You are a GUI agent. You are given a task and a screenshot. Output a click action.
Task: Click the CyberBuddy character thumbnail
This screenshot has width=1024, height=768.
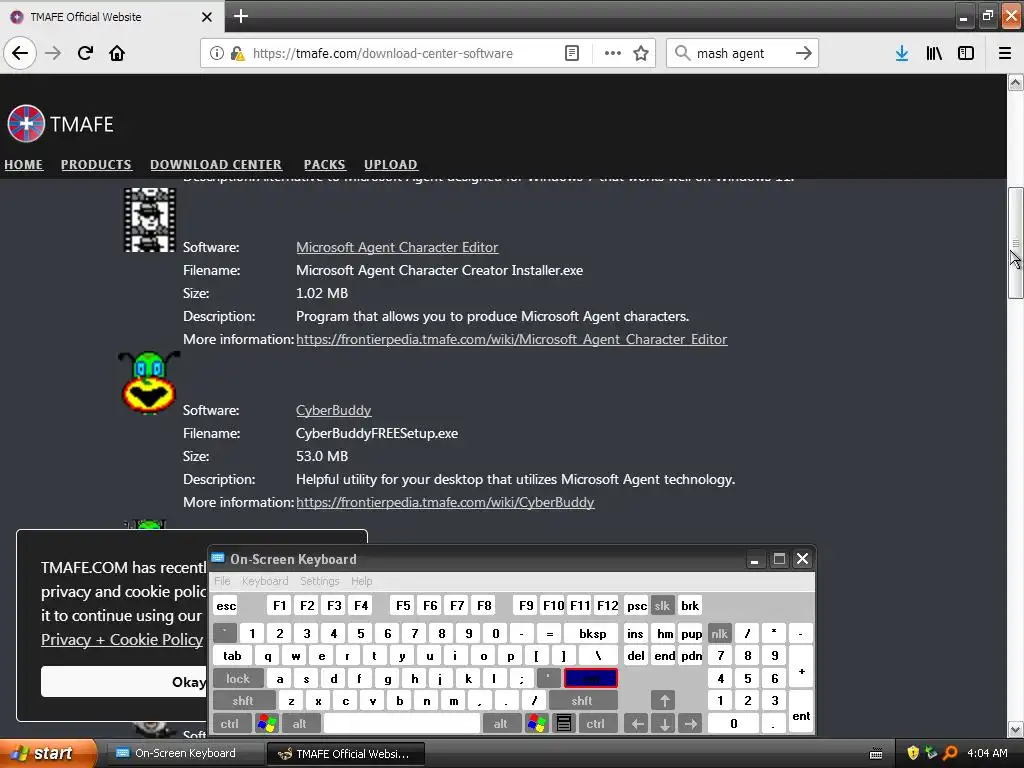point(149,383)
